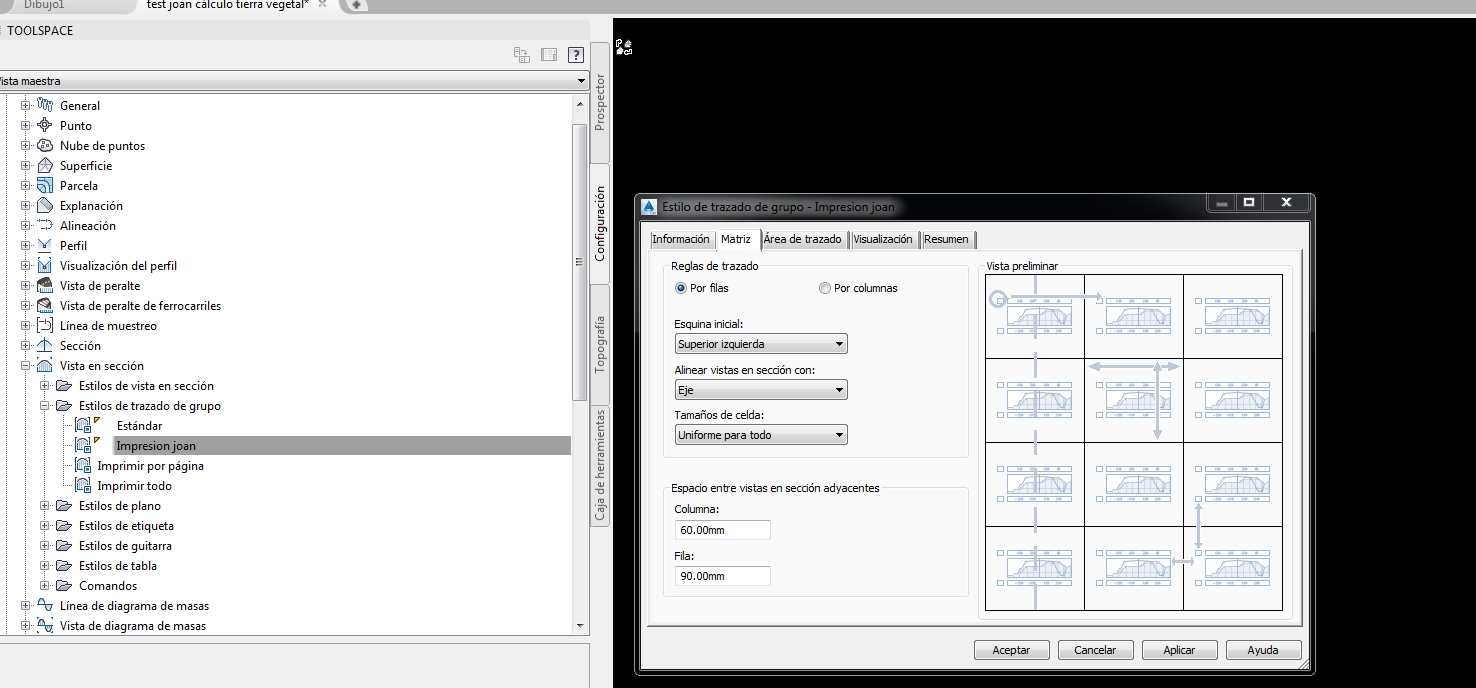This screenshot has width=1476, height=688.
Task: Select the Imprimir todo tree item
Action: coord(134,486)
